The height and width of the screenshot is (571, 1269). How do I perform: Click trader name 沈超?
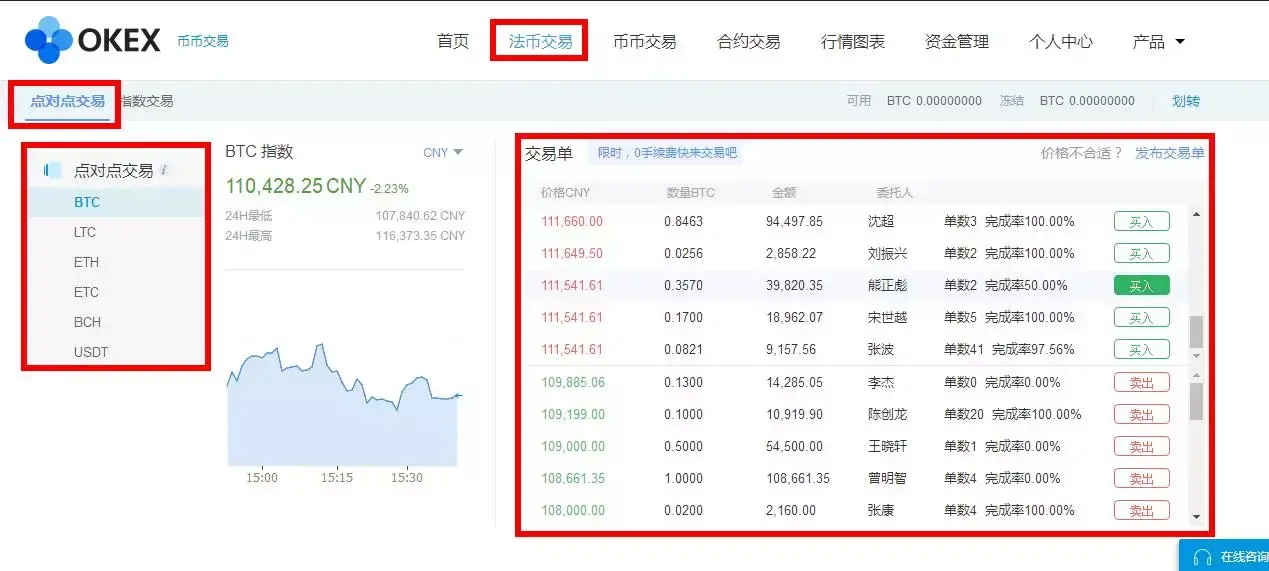click(x=881, y=222)
